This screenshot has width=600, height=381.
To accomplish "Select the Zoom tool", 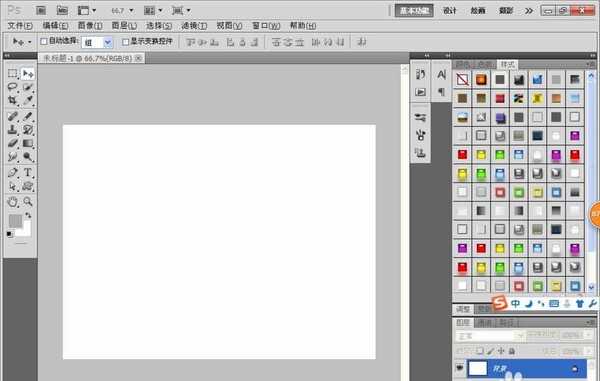I will [x=28, y=202].
